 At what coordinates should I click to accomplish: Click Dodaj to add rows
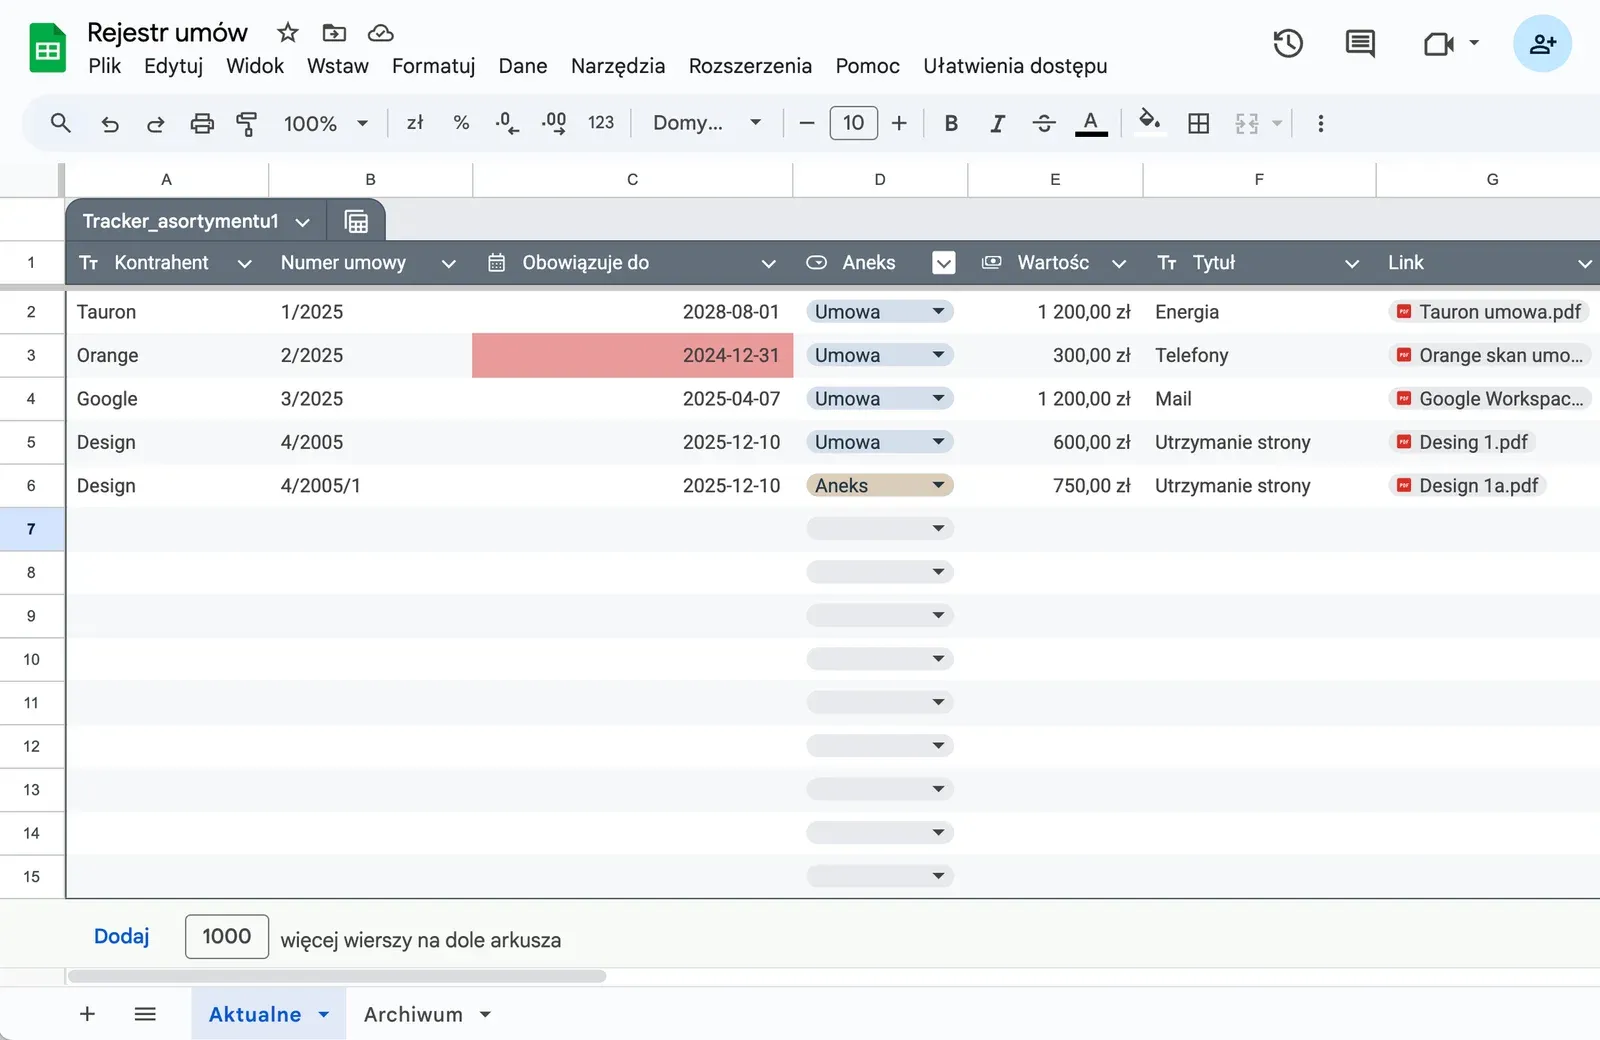pos(121,937)
